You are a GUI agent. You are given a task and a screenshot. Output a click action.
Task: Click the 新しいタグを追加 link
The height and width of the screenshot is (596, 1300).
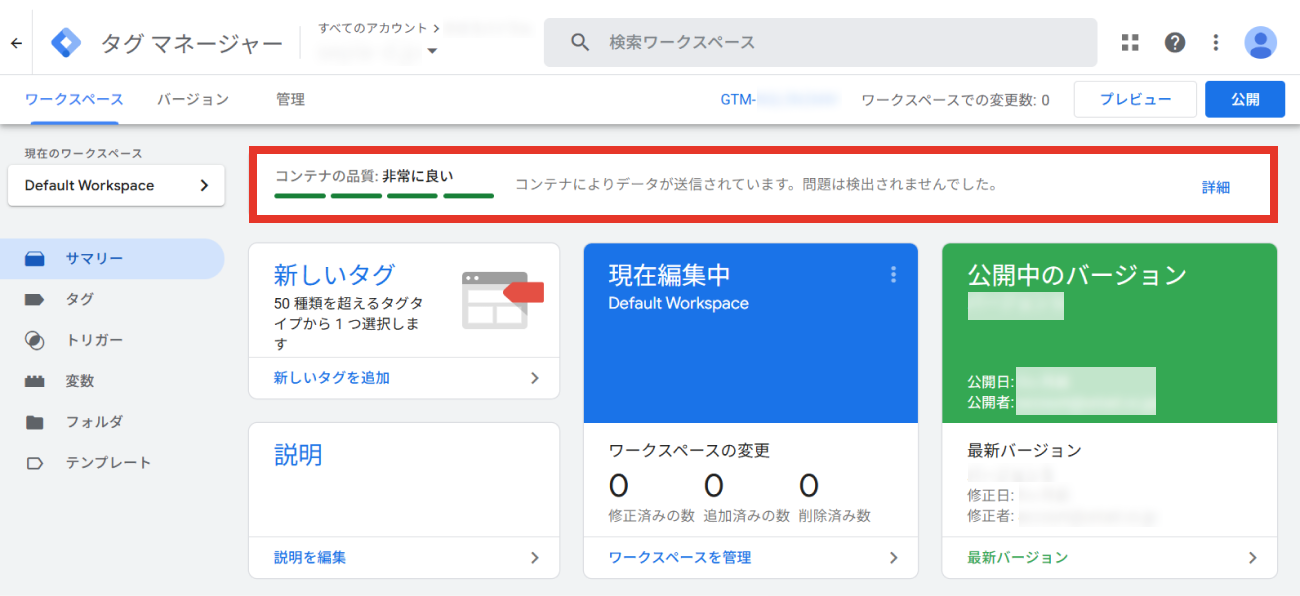pyautogui.click(x=332, y=378)
